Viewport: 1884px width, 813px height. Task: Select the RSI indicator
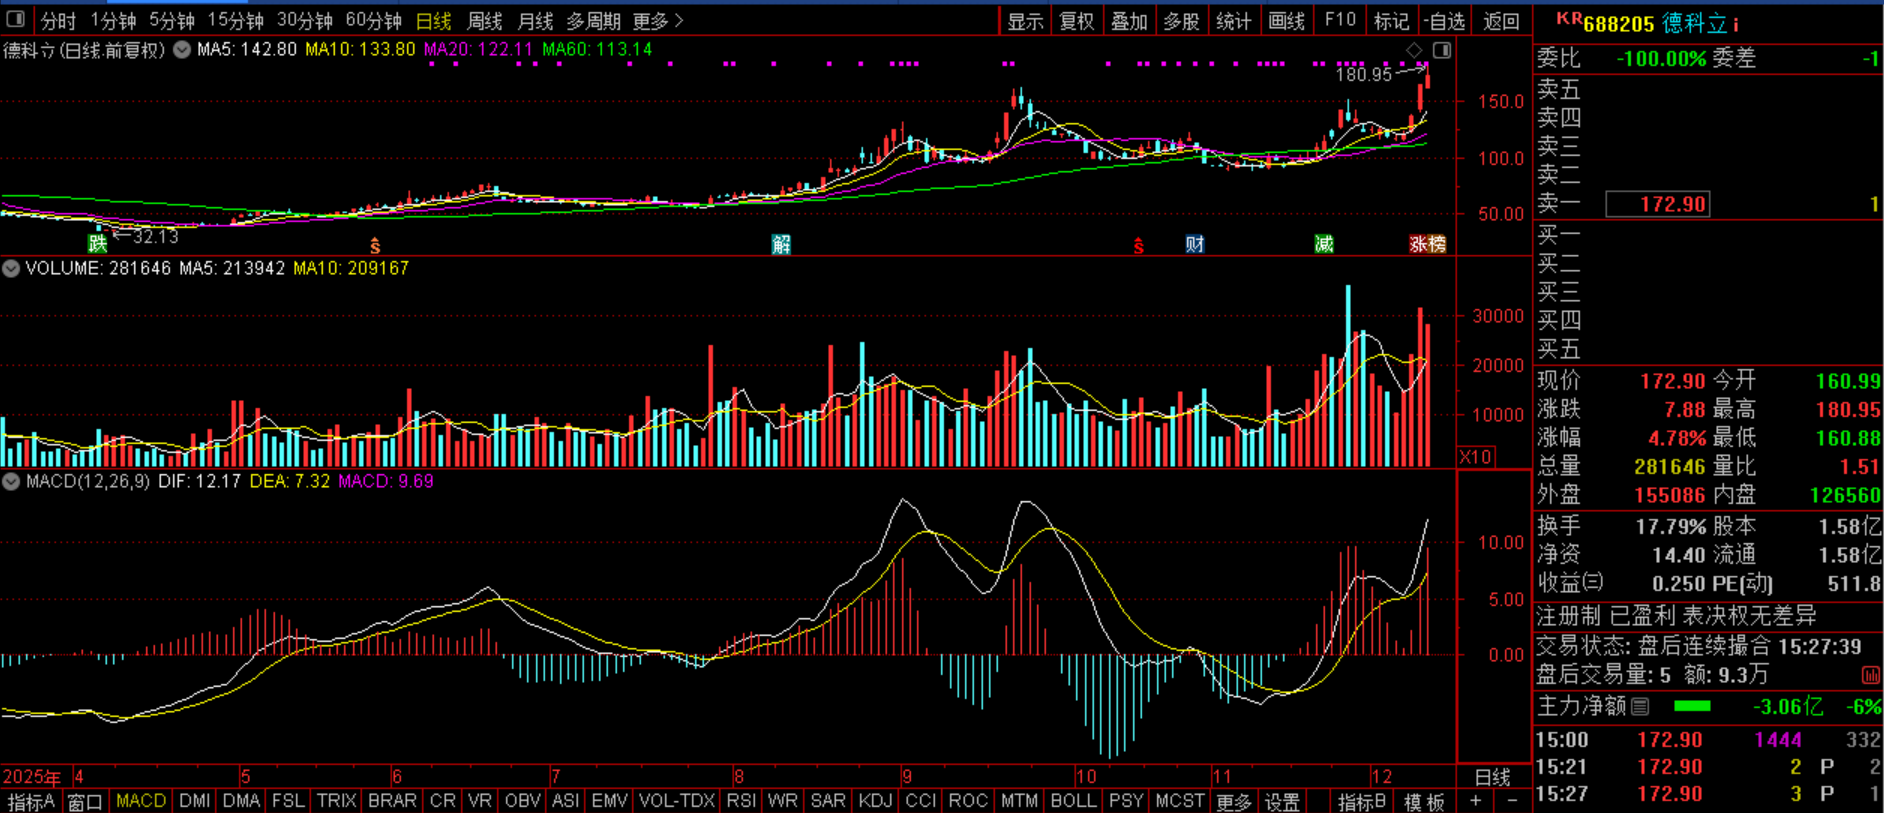pos(741,801)
